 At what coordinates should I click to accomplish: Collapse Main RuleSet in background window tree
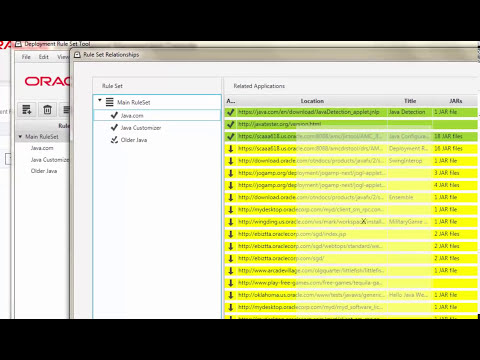pos(20,137)
